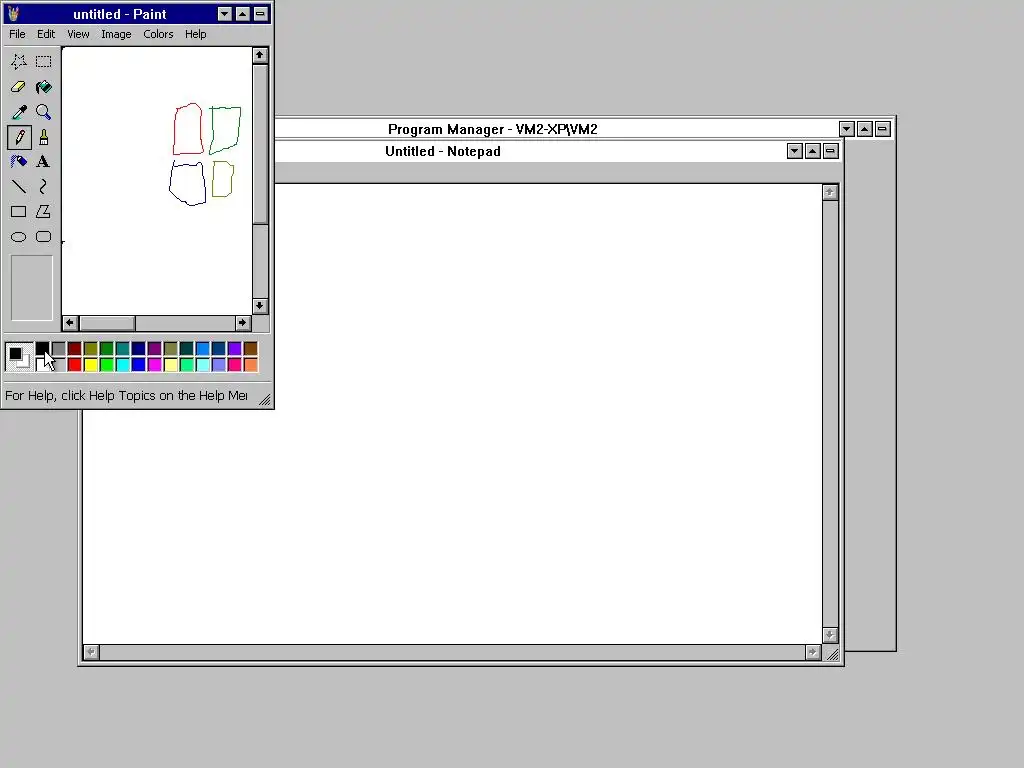Choose the Airbrush spray tool
Viewport: 1024px width, 768px height.
pyautogui.click(x=18, y=162)
